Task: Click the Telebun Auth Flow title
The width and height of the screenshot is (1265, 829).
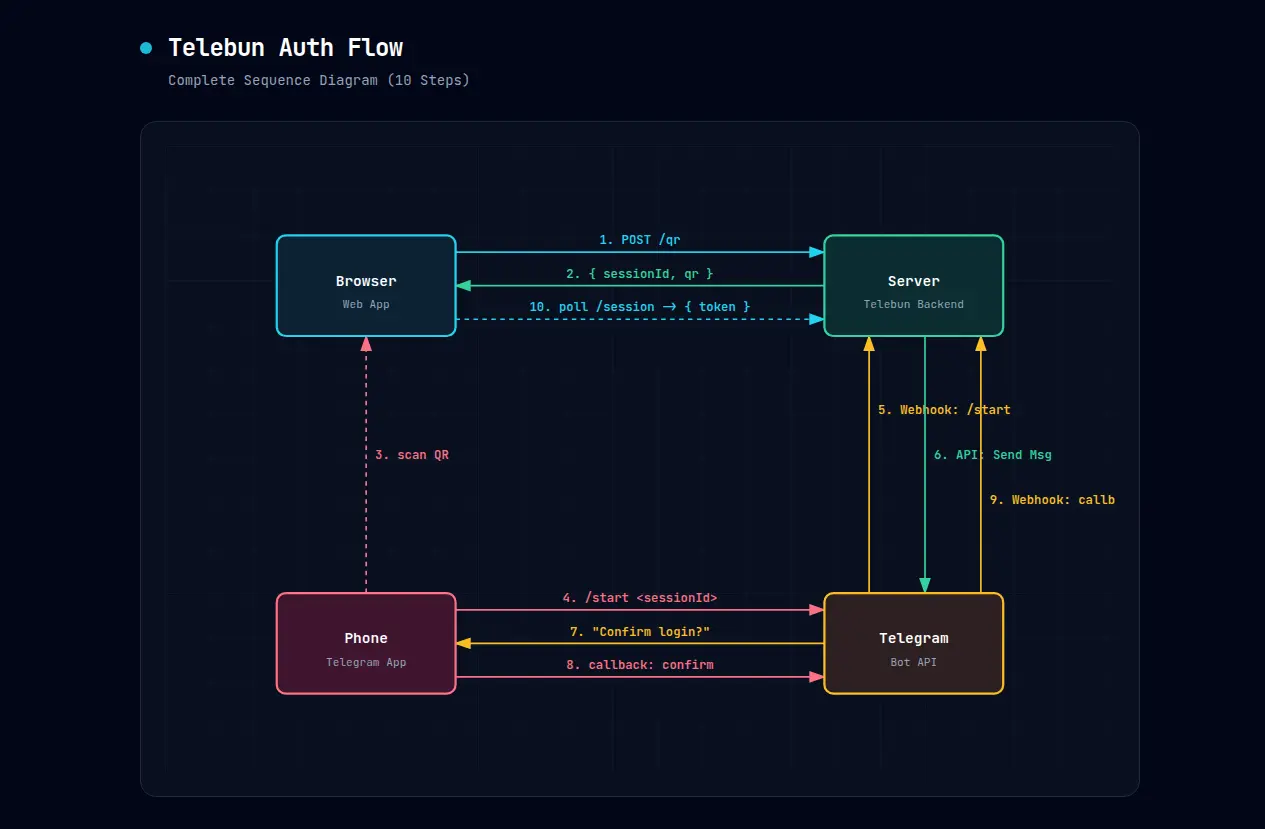Action: [286, 47]
